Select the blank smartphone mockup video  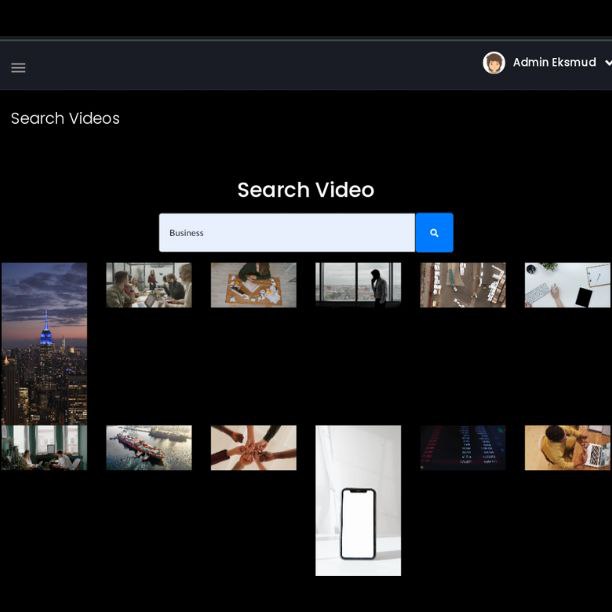click(358, 500)
